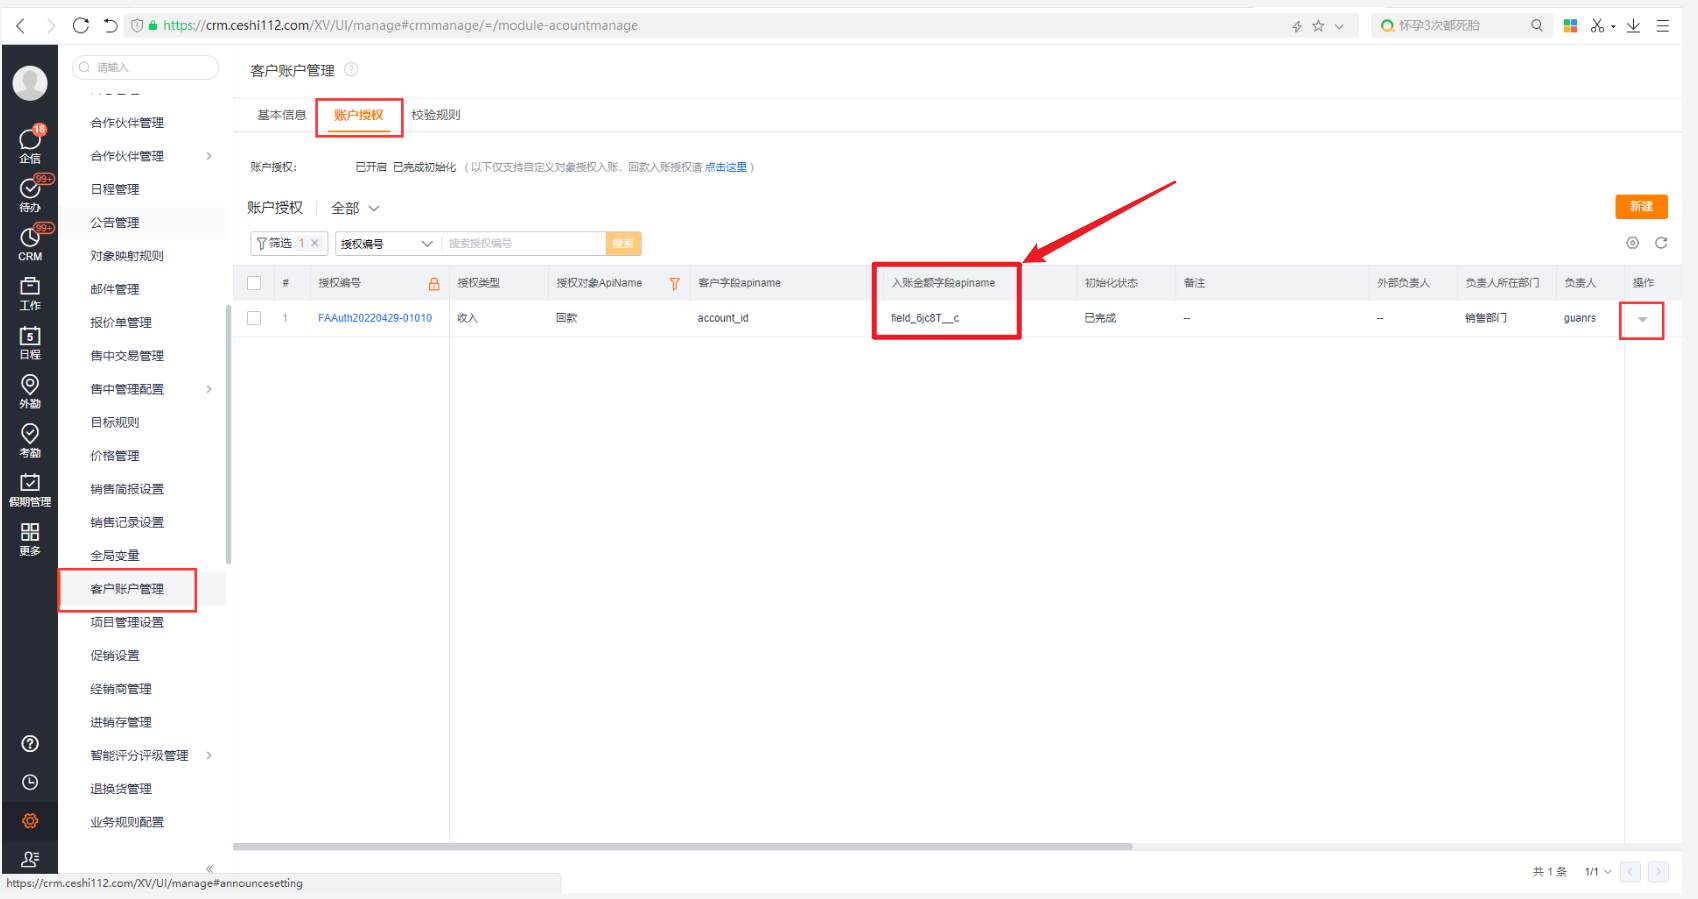Open 公告管理 in the settings menu
The height and width of the screenshot is (899, 1698).
(115, 223)
